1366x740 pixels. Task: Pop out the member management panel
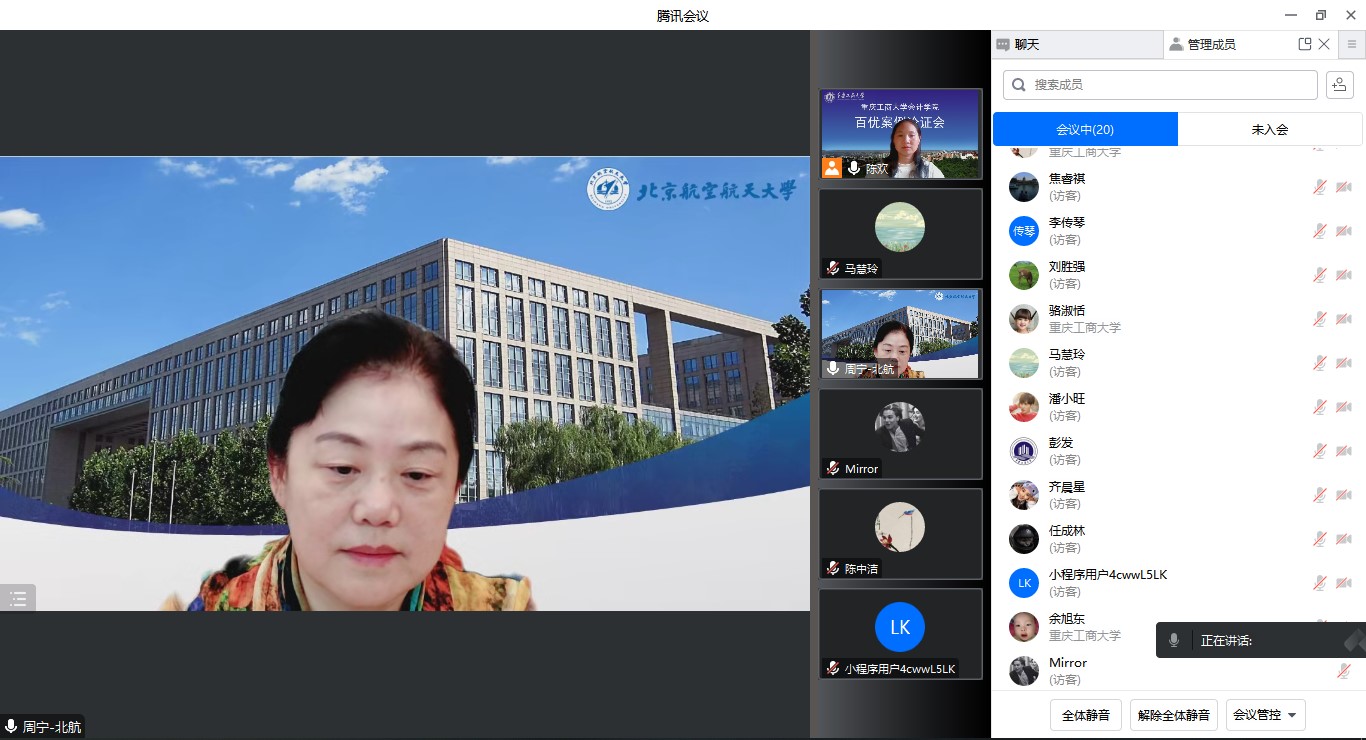[1304, 44]
